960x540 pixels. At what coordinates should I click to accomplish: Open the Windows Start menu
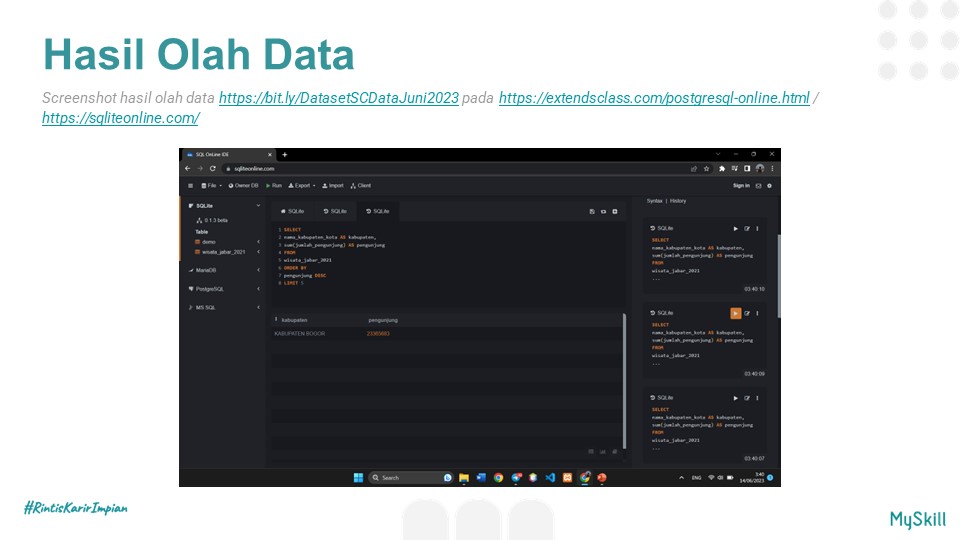click(358, 478)
